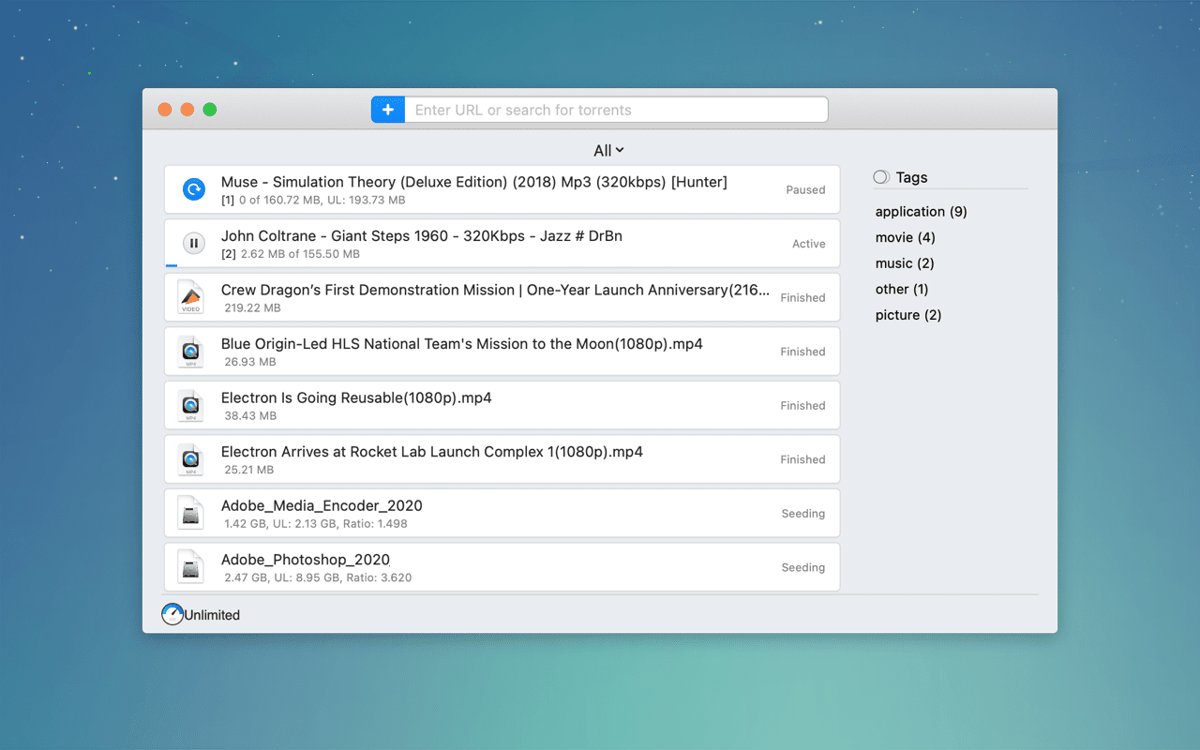This screenshot has height=750, width=1200.
Task: Click the Crew Dragon video file icon
Action: tap(190, 297)
